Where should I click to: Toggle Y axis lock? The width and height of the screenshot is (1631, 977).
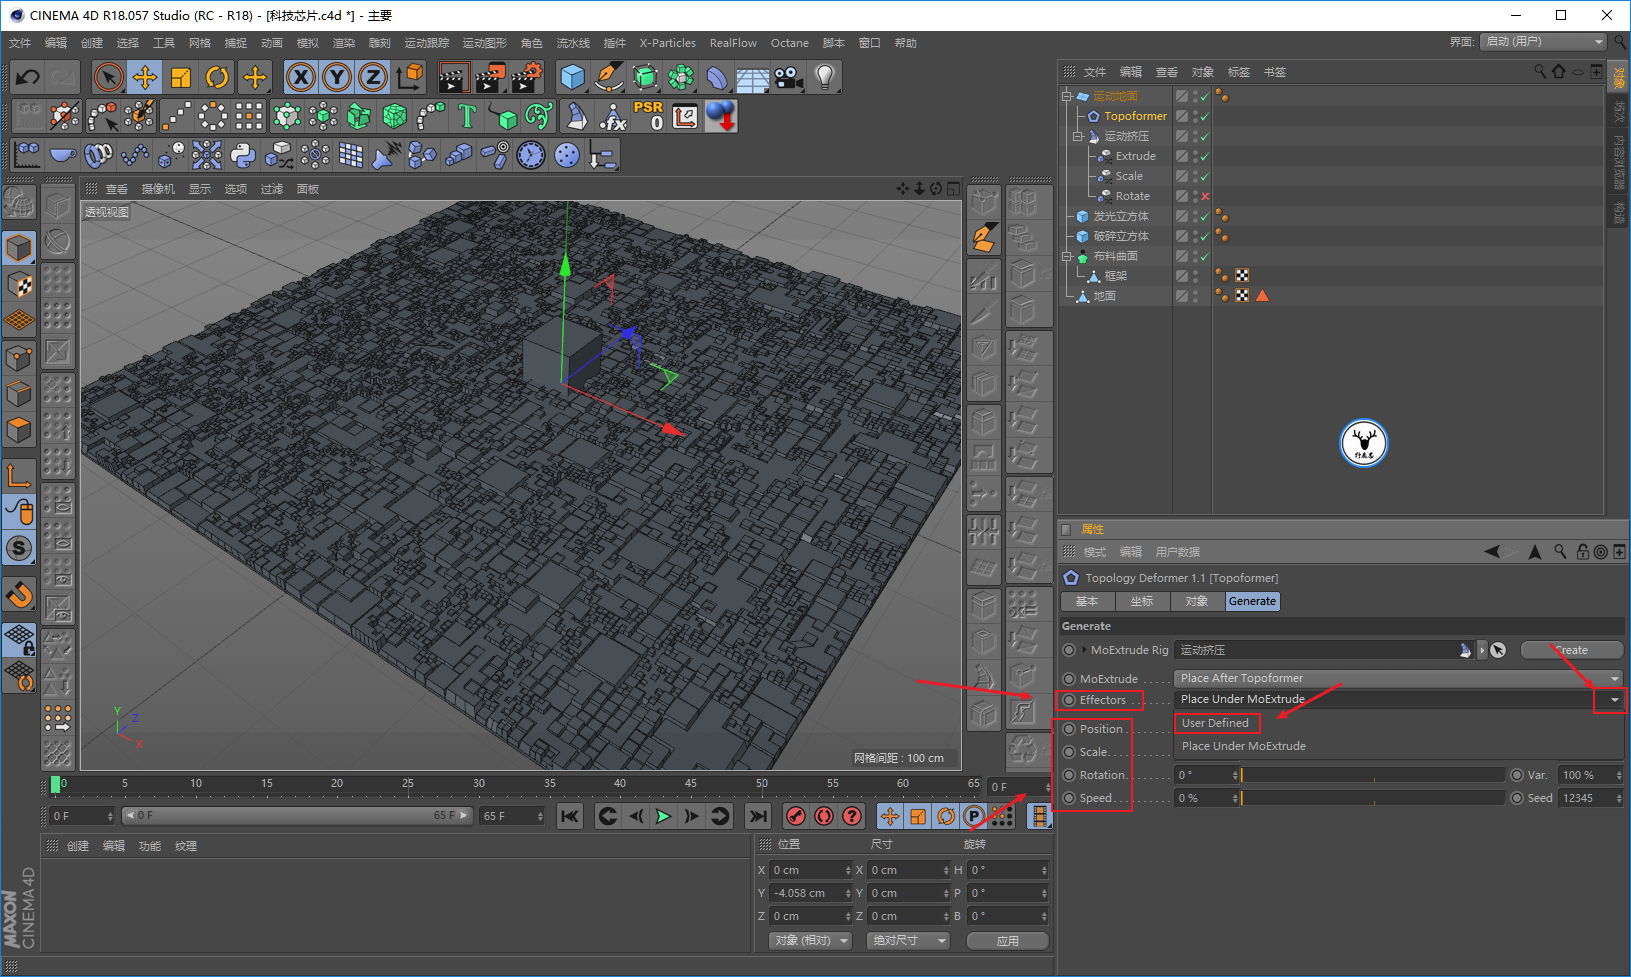(337, 77)
